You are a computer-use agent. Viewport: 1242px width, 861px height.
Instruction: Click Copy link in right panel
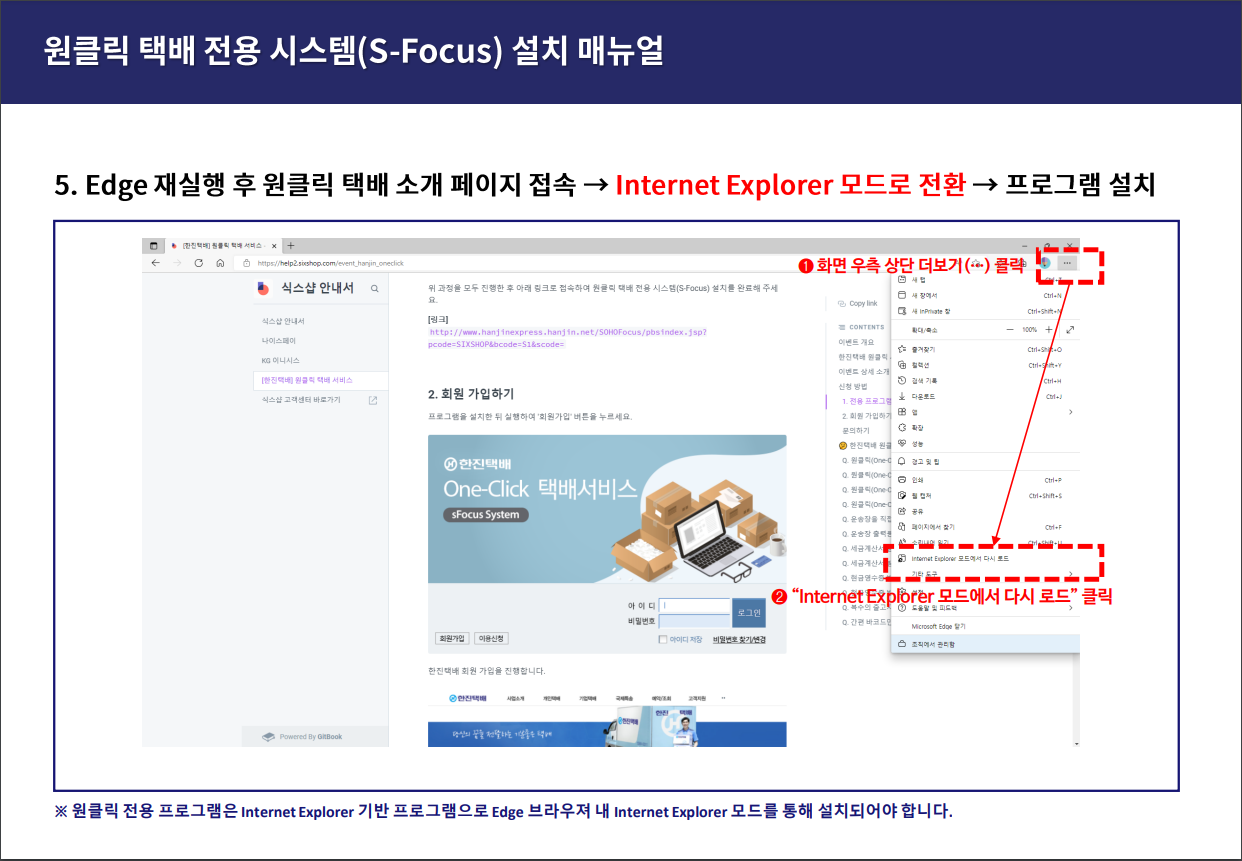click(857, 303)
